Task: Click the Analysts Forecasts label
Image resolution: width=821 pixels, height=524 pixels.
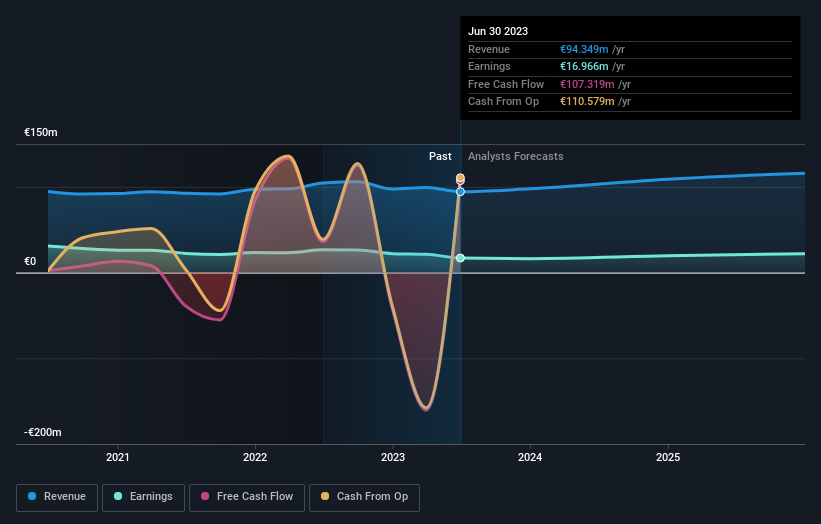Action: [x=516, y=157]
